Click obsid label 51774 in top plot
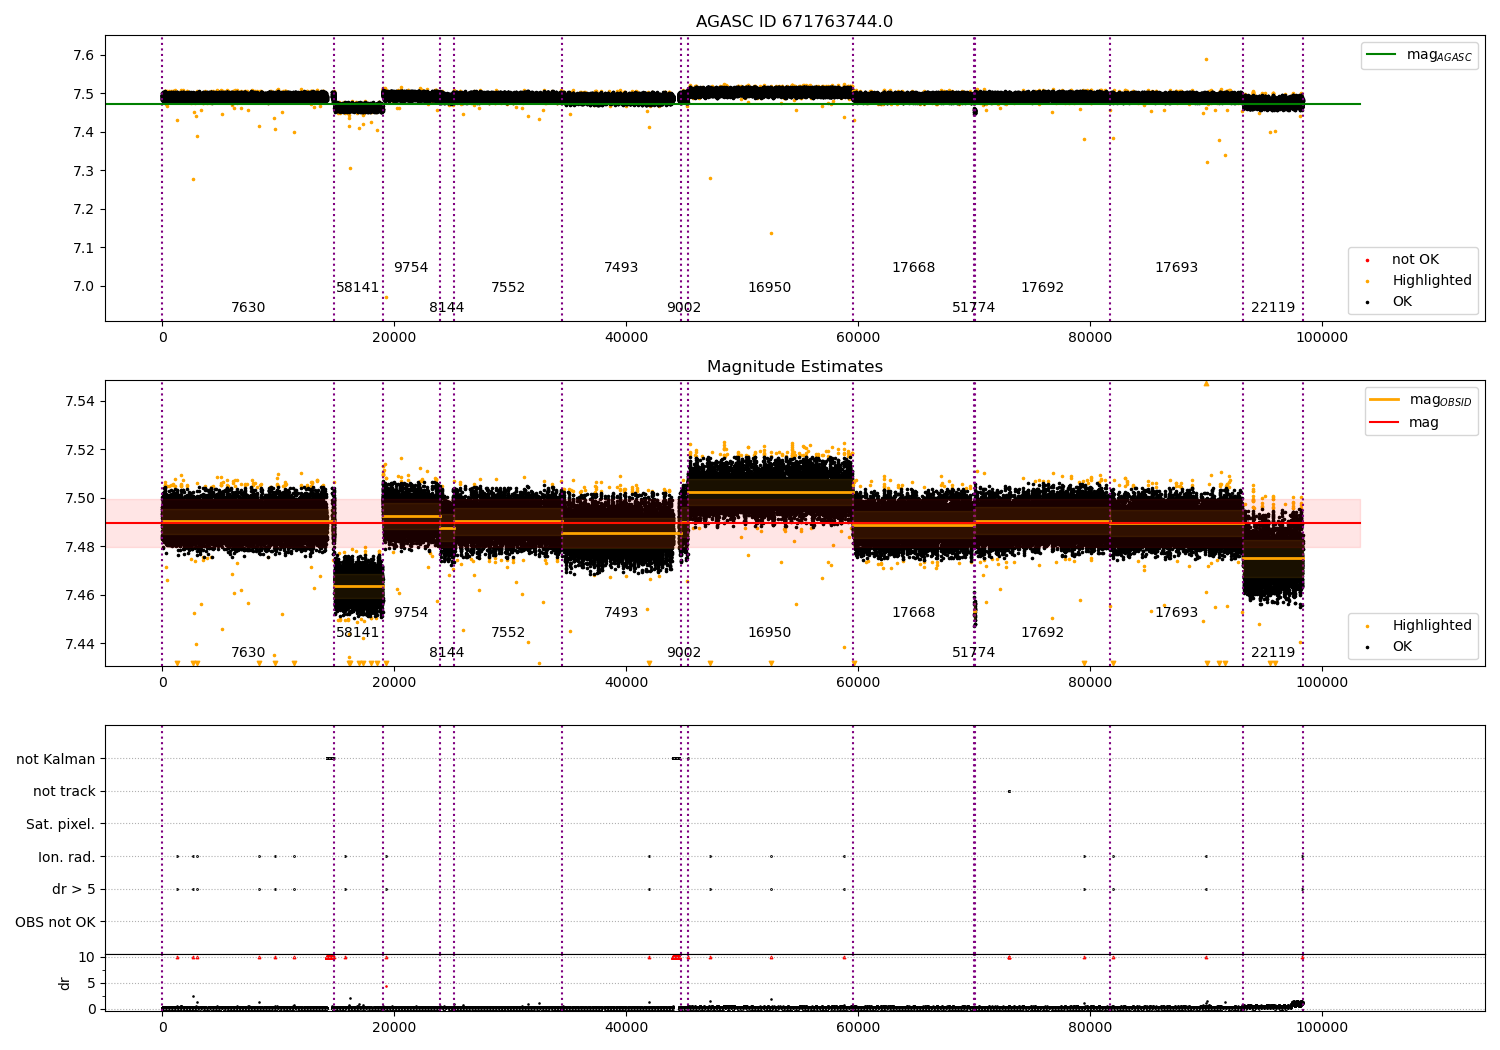This screenshot has height=1050, width=1500. [x=974, y=308]
